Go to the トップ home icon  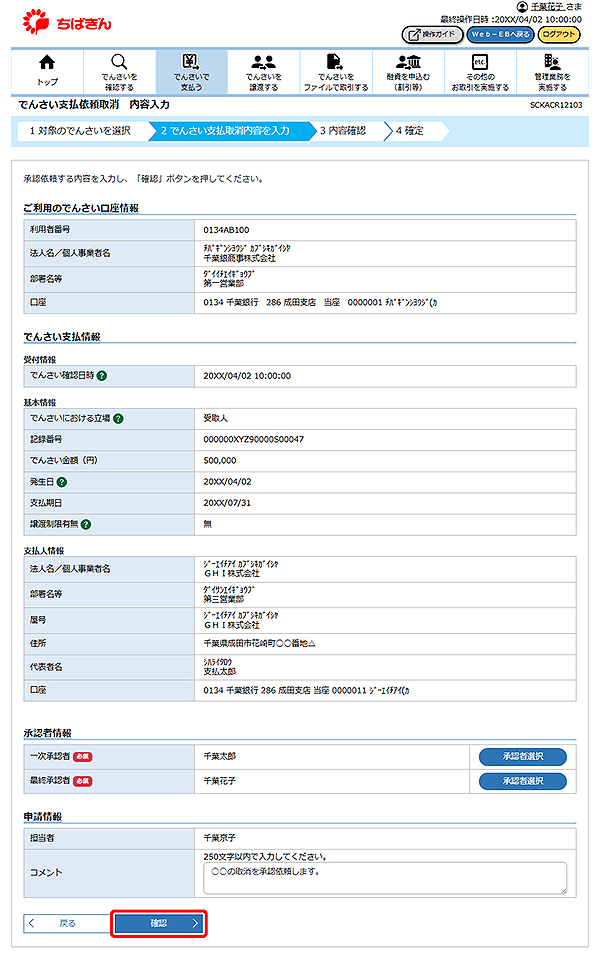tap(47, 71)
